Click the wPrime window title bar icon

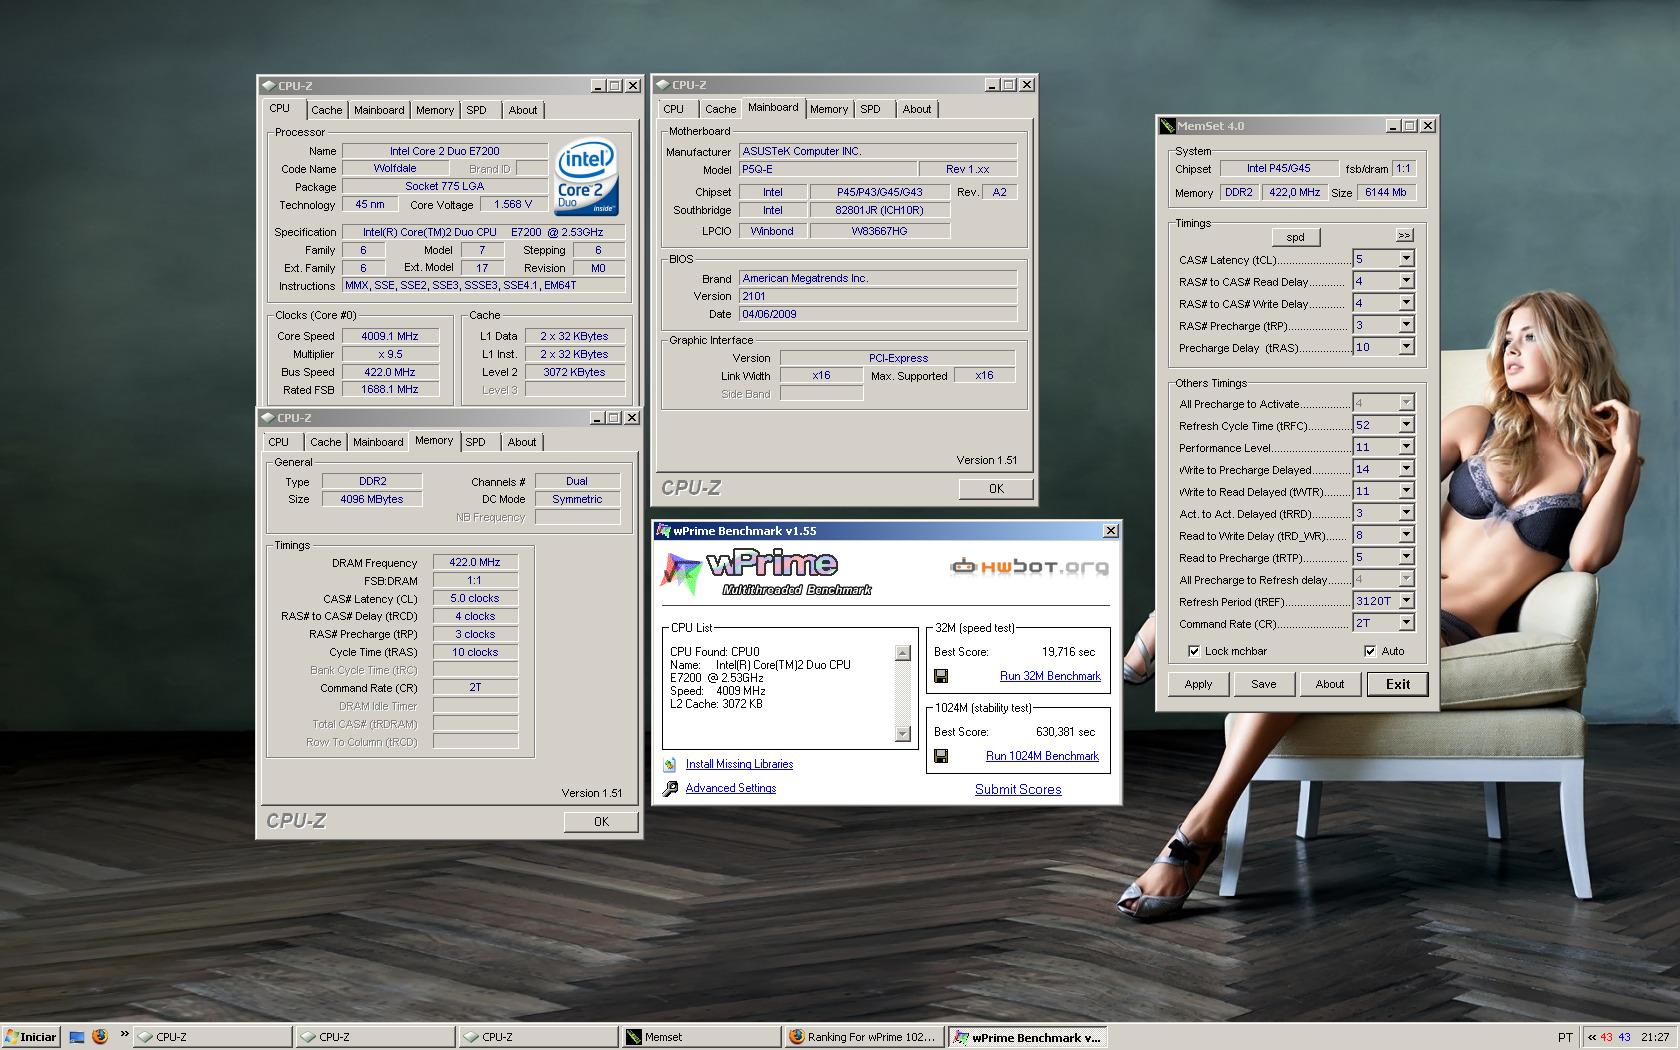[x=663, y=531]
